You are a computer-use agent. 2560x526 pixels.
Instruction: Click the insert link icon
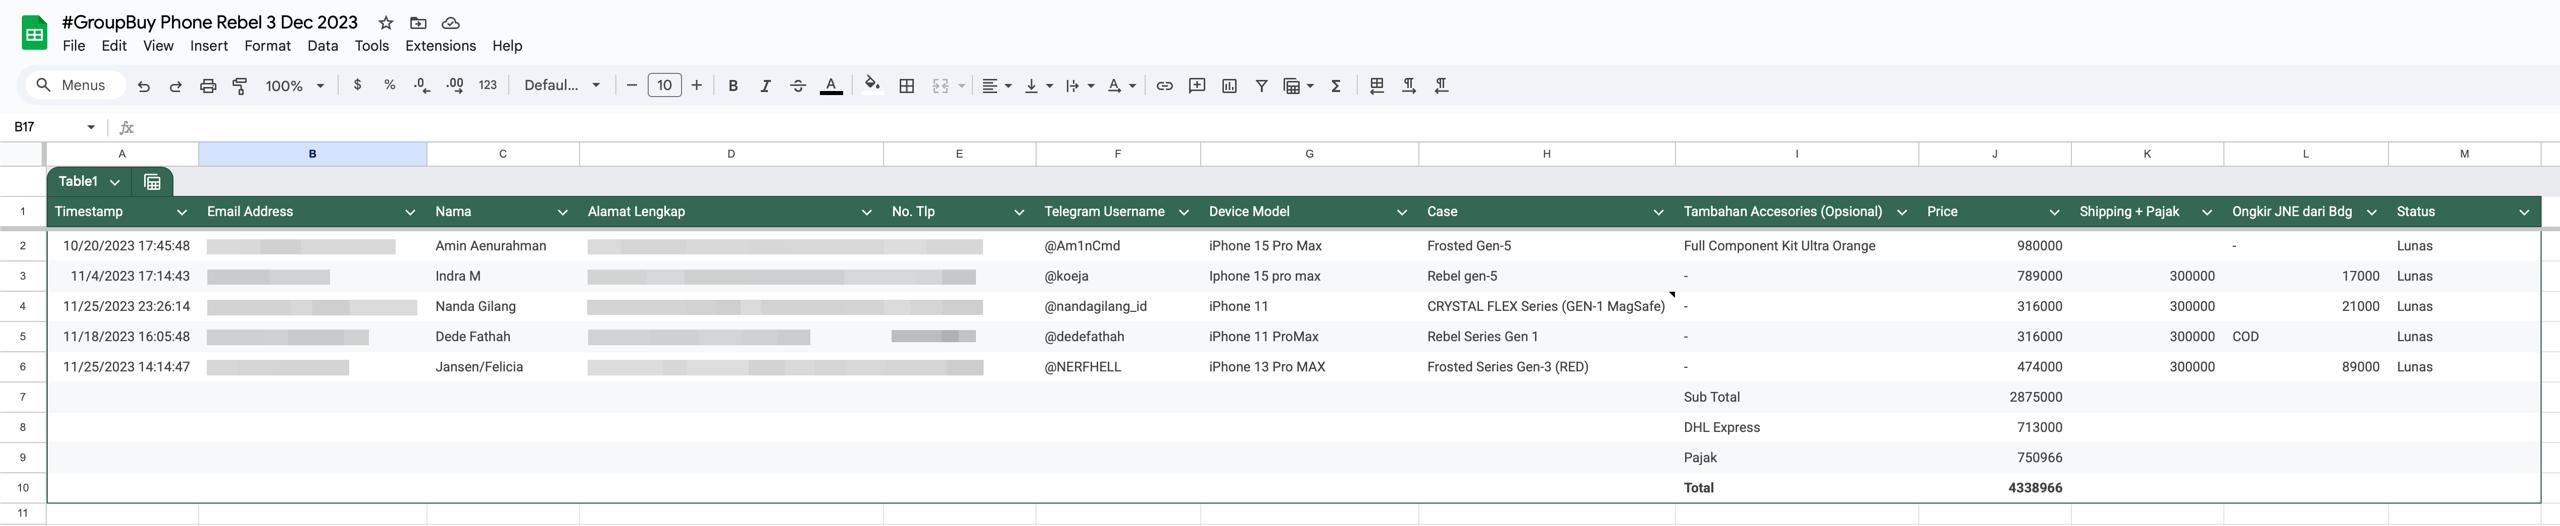click(1164, 86)
